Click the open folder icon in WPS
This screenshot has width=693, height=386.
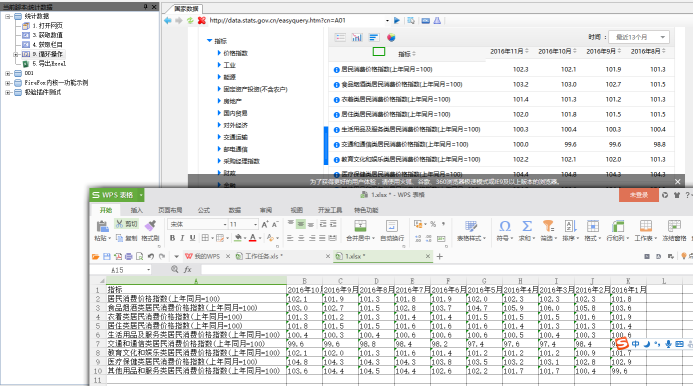pyautogui.click(x=95, y=256)
